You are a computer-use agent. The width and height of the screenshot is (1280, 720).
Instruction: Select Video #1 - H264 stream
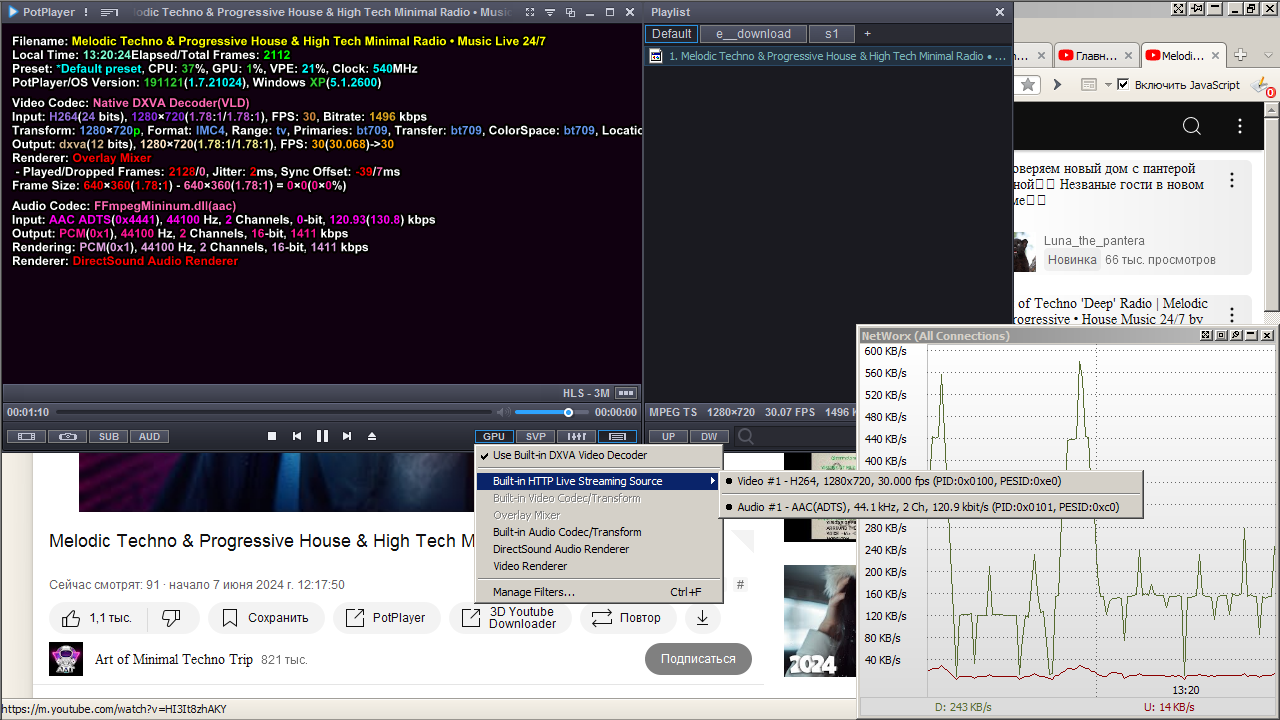[931, 481]
